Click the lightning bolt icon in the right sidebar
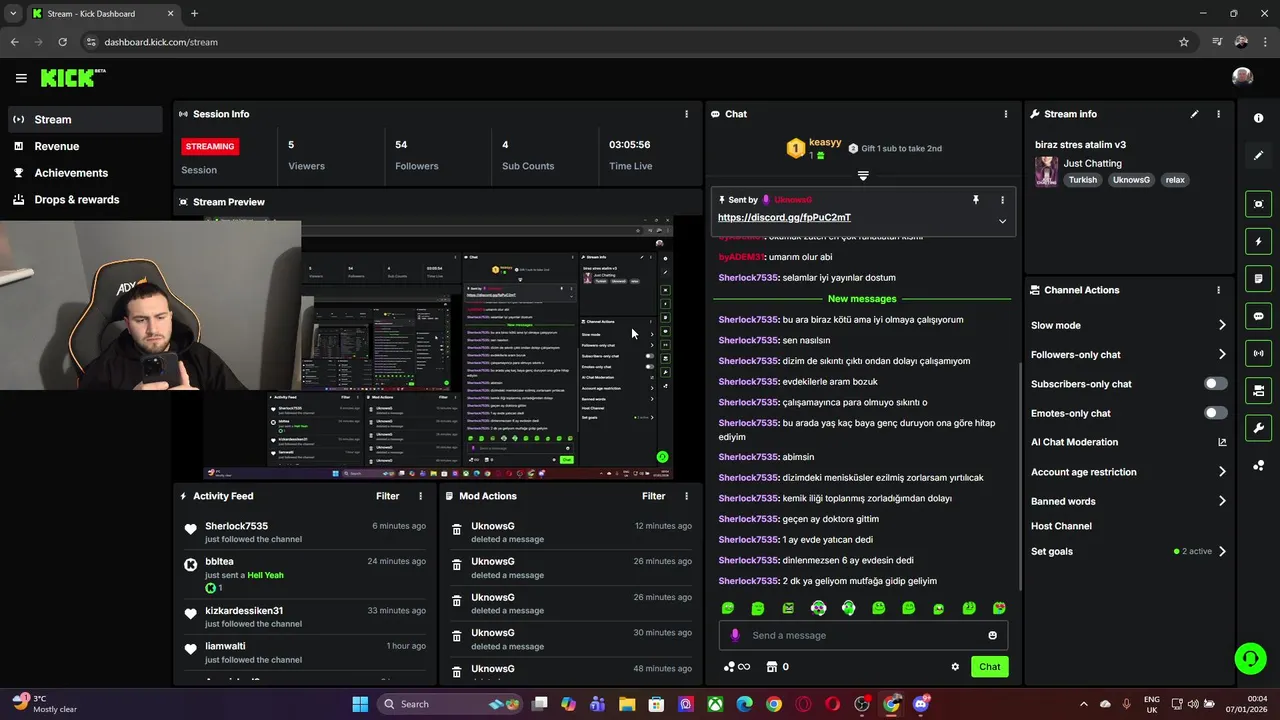The width and height of the screenshot is (1280, 720). tap(1258, 241)
